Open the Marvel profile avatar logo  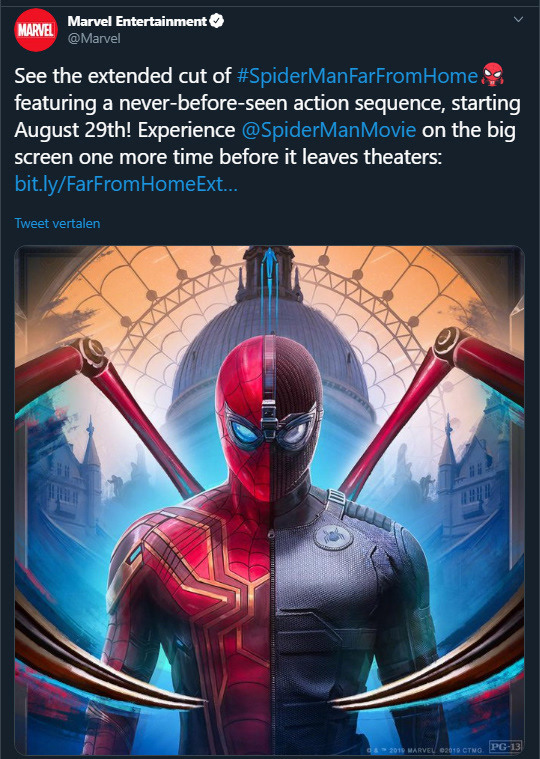tap(35, 30)
